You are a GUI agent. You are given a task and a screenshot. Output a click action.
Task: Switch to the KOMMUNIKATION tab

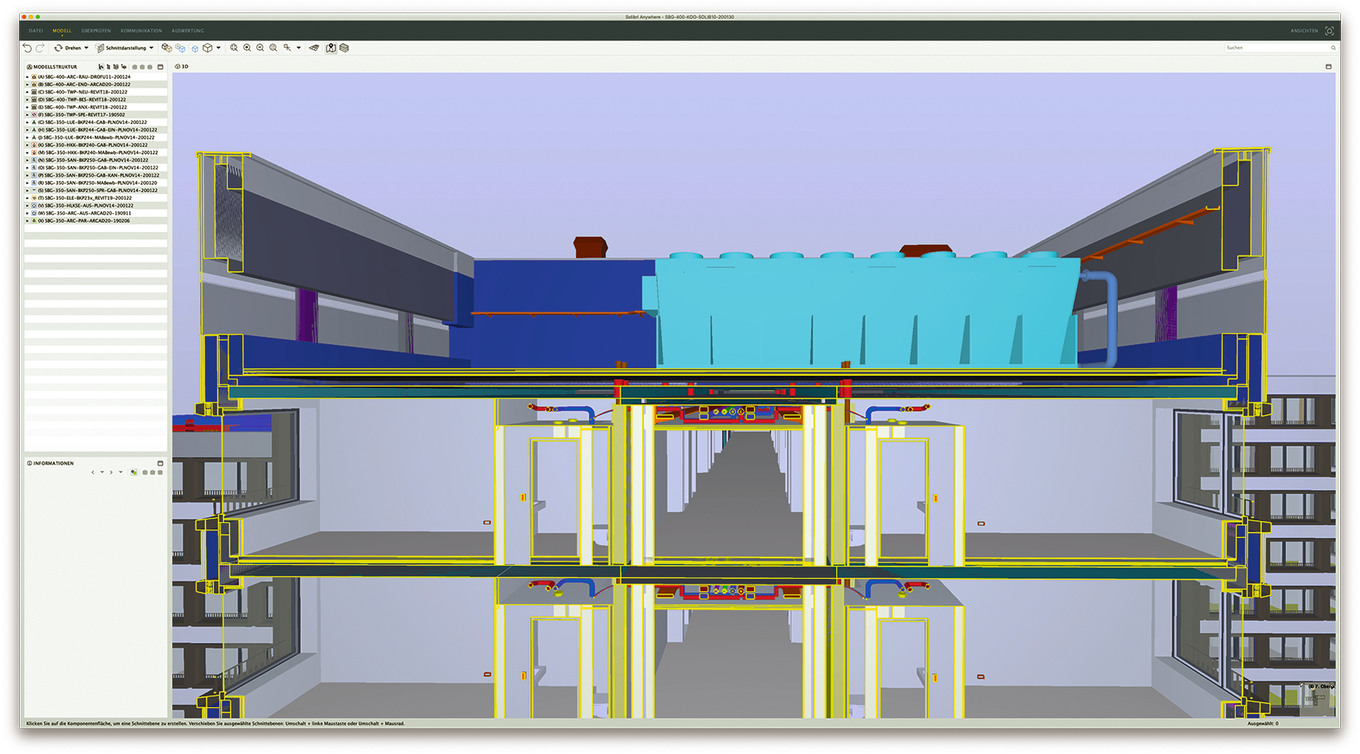pos(141,31)
